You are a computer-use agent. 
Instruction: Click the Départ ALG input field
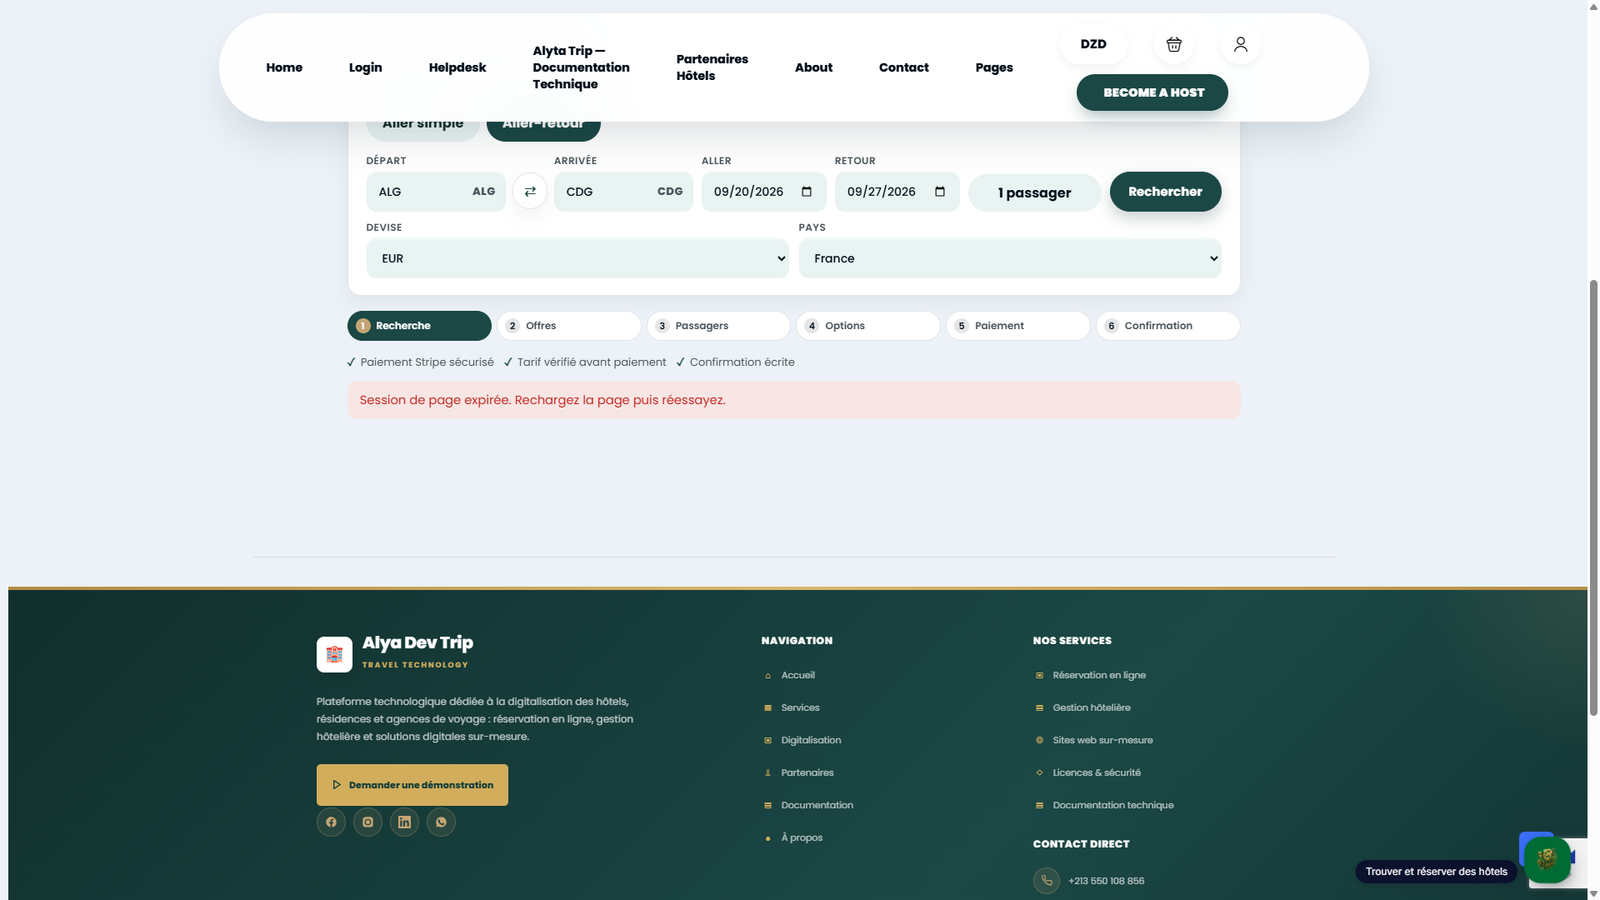coord(436,191)
